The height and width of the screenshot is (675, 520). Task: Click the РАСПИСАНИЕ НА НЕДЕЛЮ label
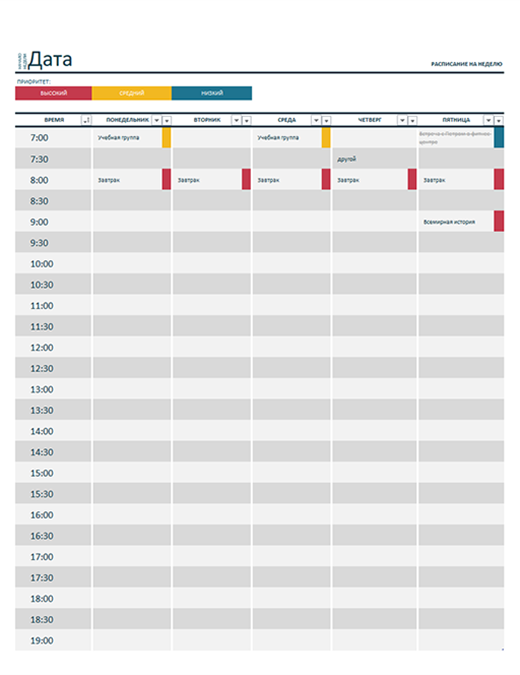[x=467, y=64]
